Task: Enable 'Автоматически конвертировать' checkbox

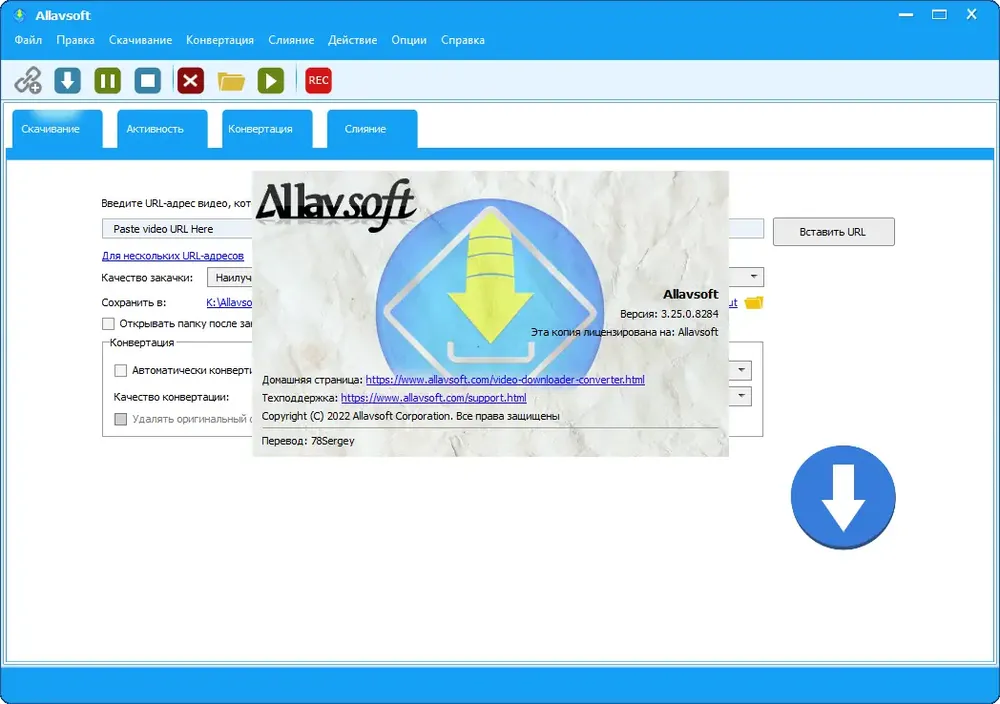Action: [121, 370]
